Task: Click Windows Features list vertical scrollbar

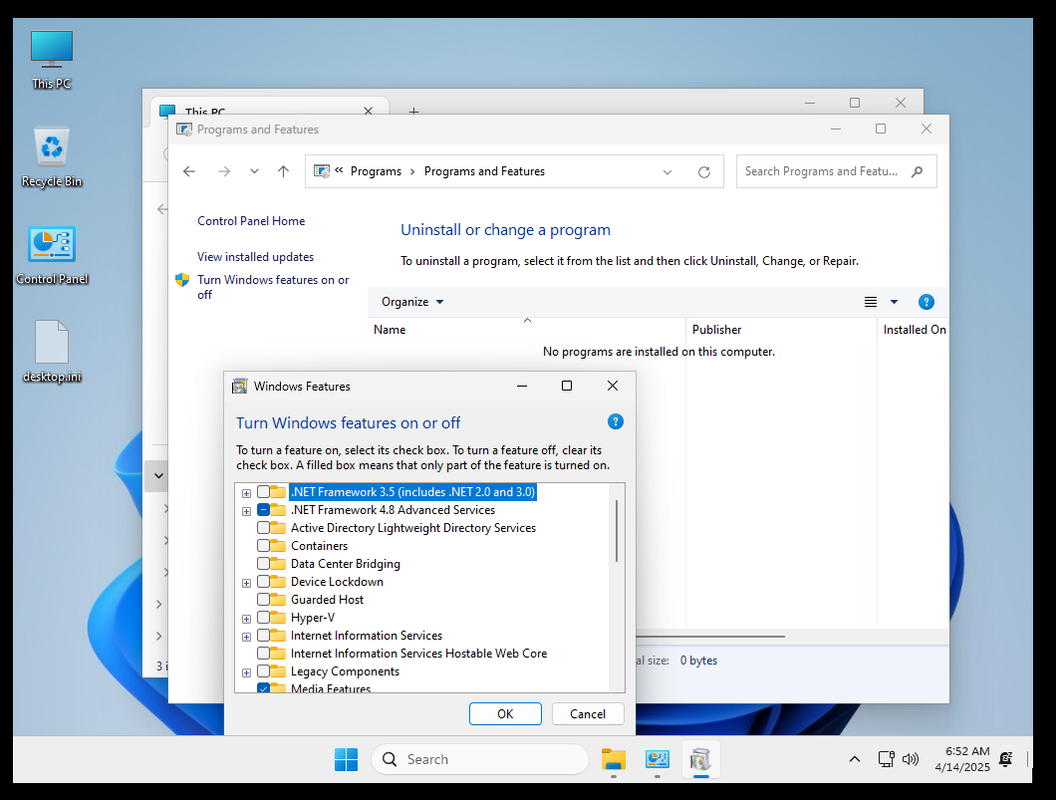Action: click(616, 531)
